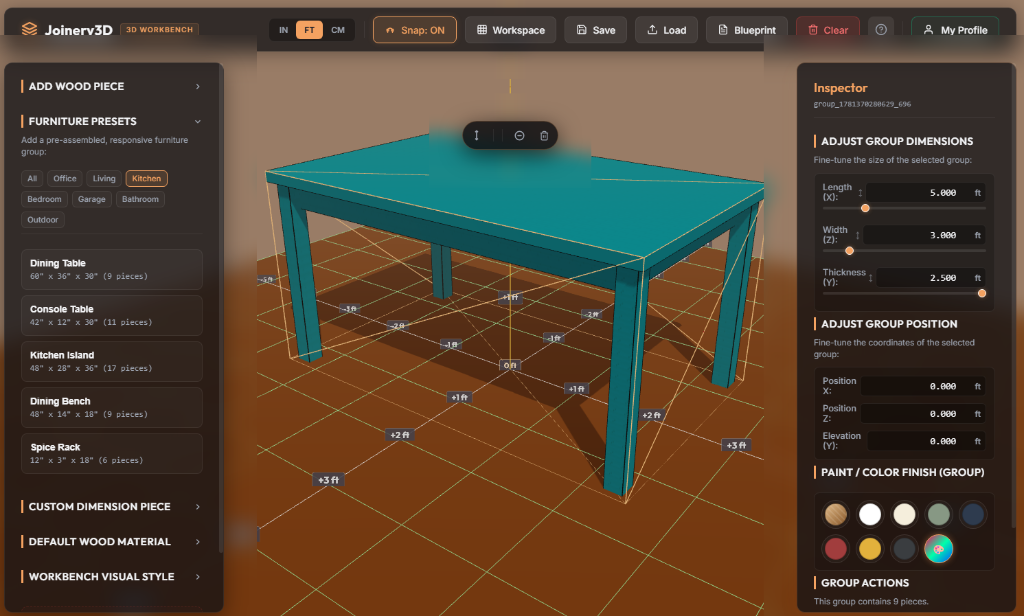Filter presets by Office
1024x616 pixels.
(x=65, y=178)
